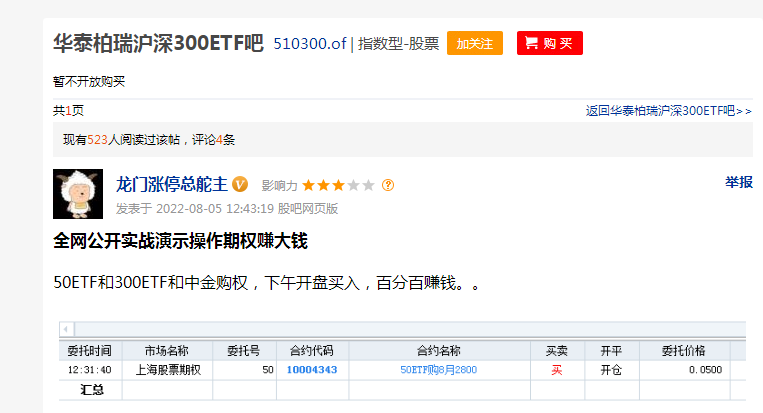Click the 华泰柏瑞沪深300ETF吧 forum title
Screen dimensions: 763x413
(x=158, y=43)
